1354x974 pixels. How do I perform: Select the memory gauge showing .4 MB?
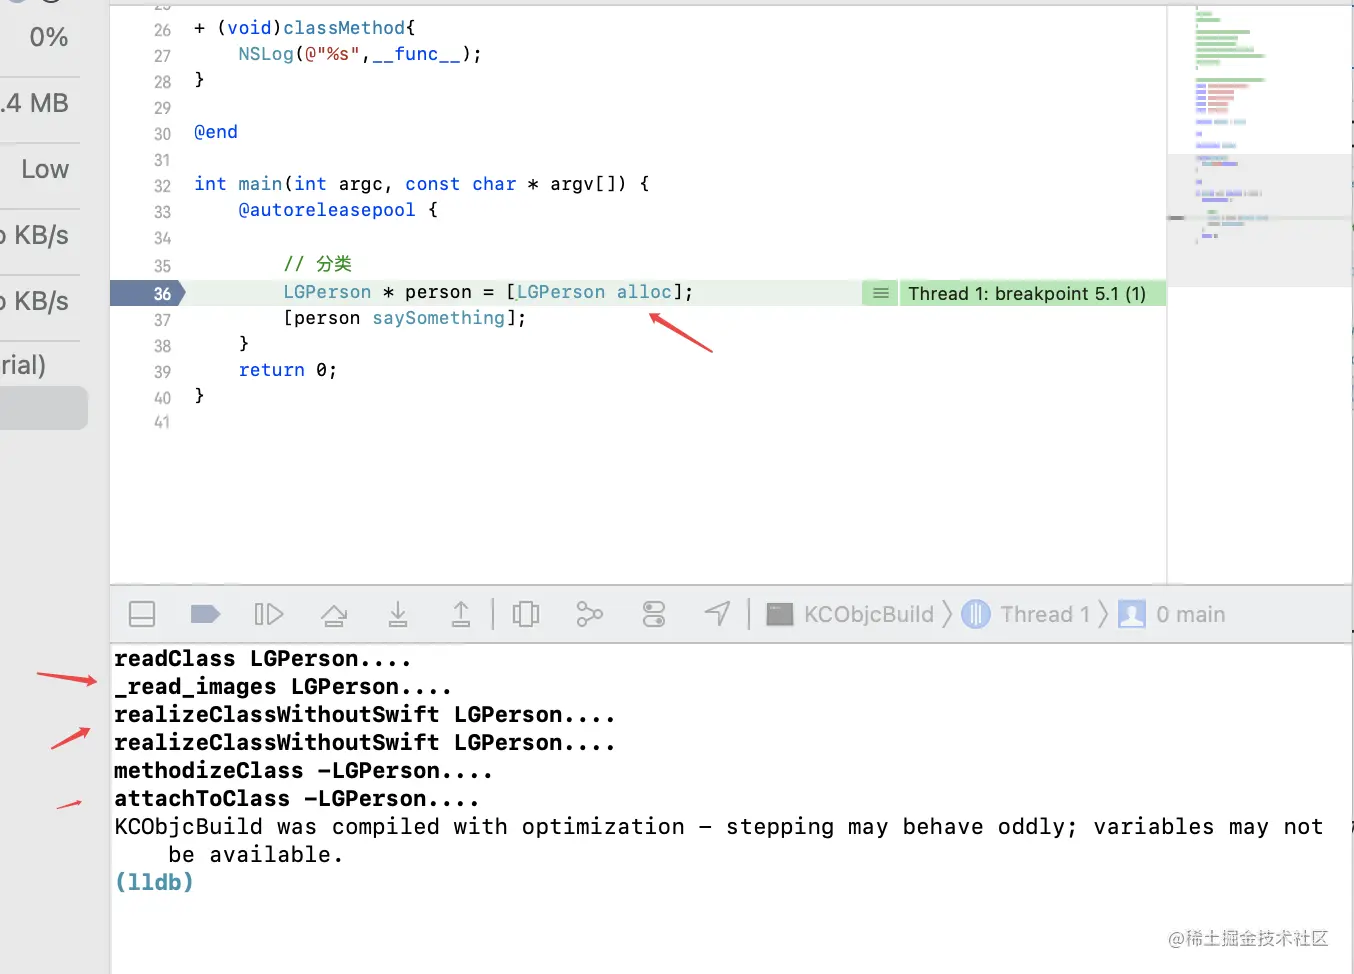point(36,104)
